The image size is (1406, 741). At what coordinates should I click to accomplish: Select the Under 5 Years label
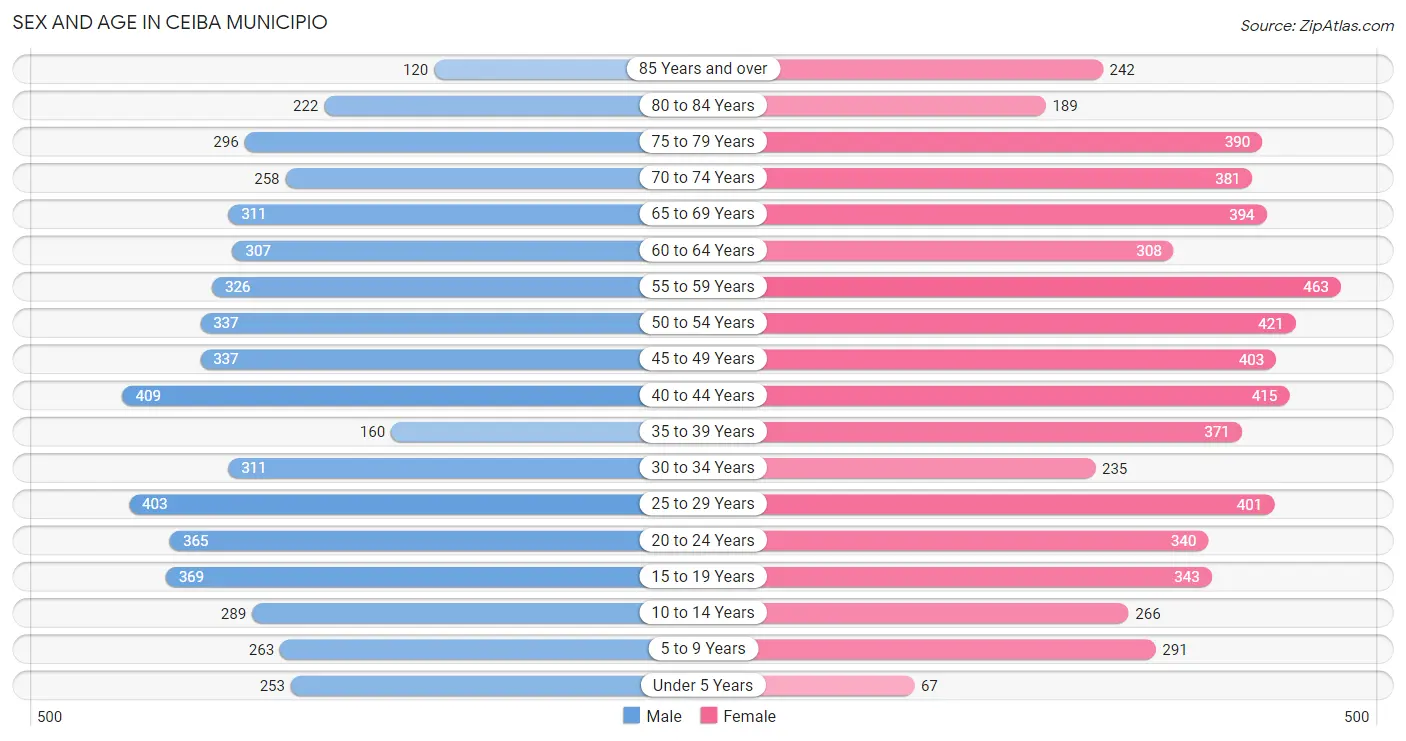pos(703,685)
